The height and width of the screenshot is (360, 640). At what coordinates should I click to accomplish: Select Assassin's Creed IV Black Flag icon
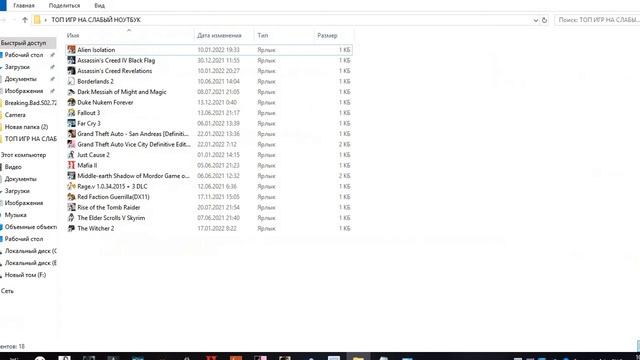pyautogui.click(x=71, y=60)
